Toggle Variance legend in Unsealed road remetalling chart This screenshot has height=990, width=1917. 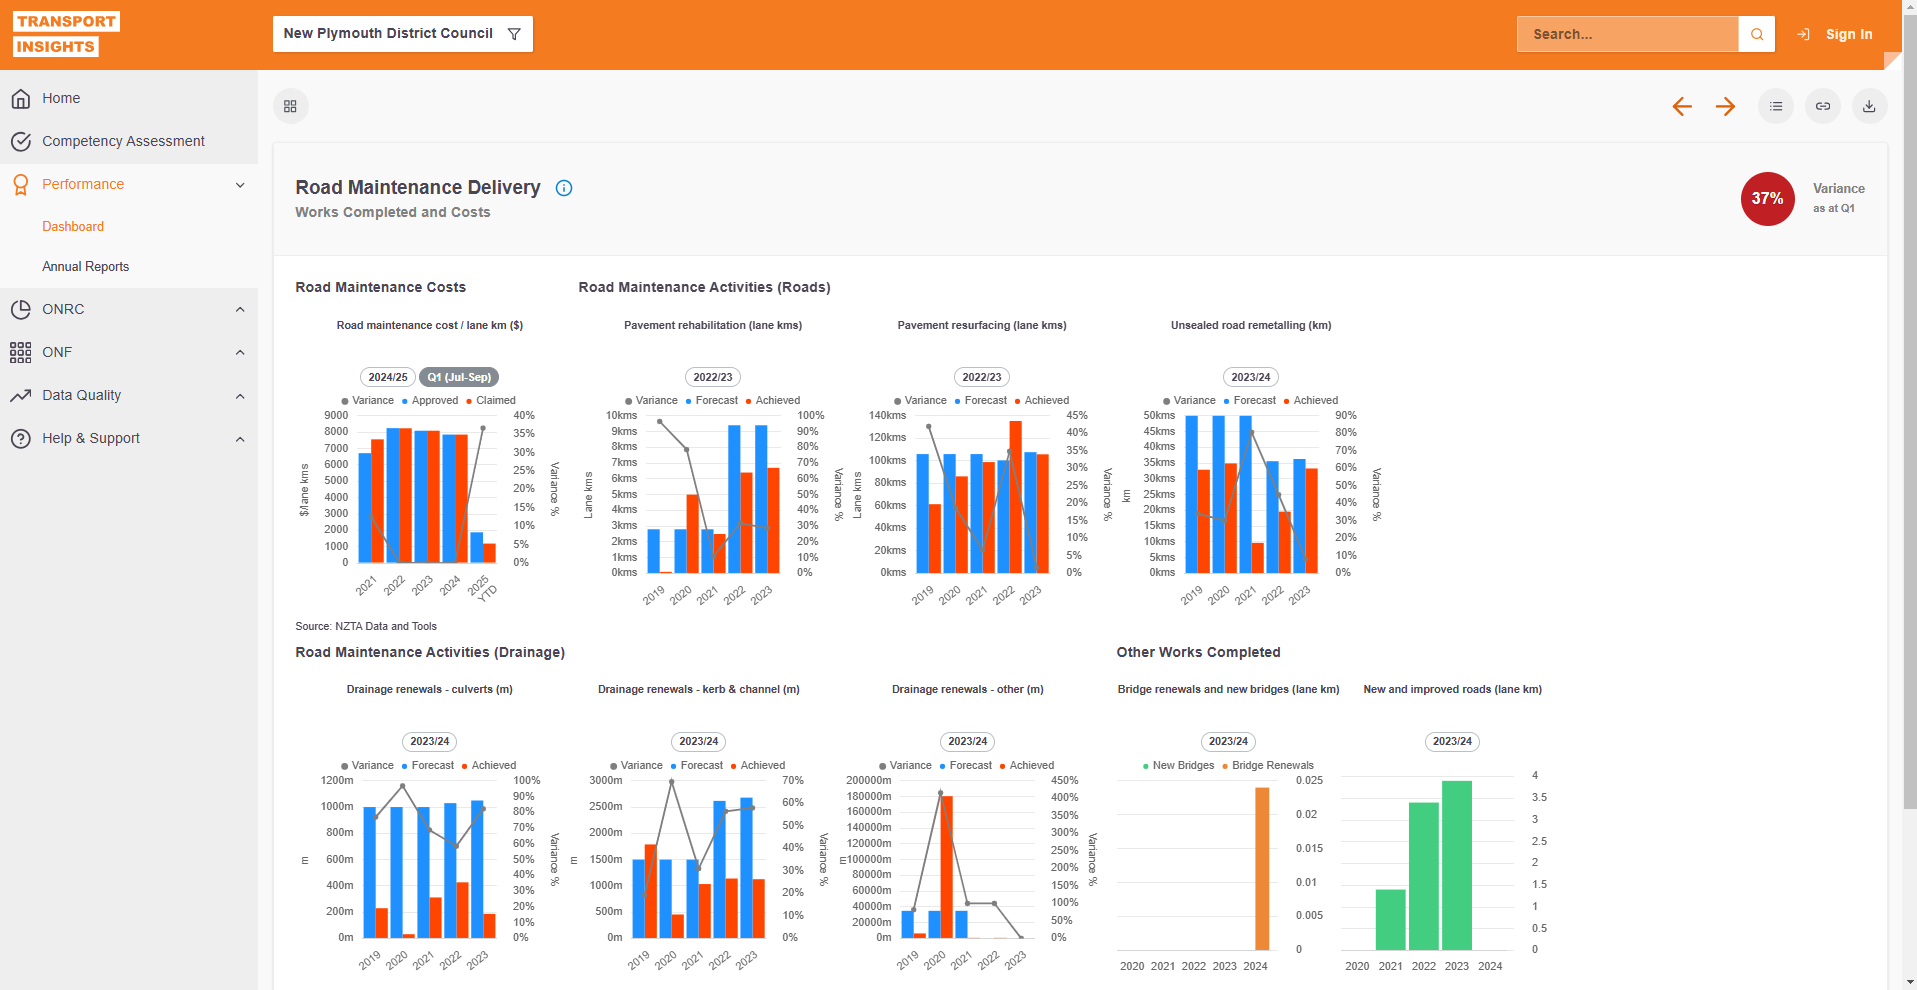[1190, 401]
